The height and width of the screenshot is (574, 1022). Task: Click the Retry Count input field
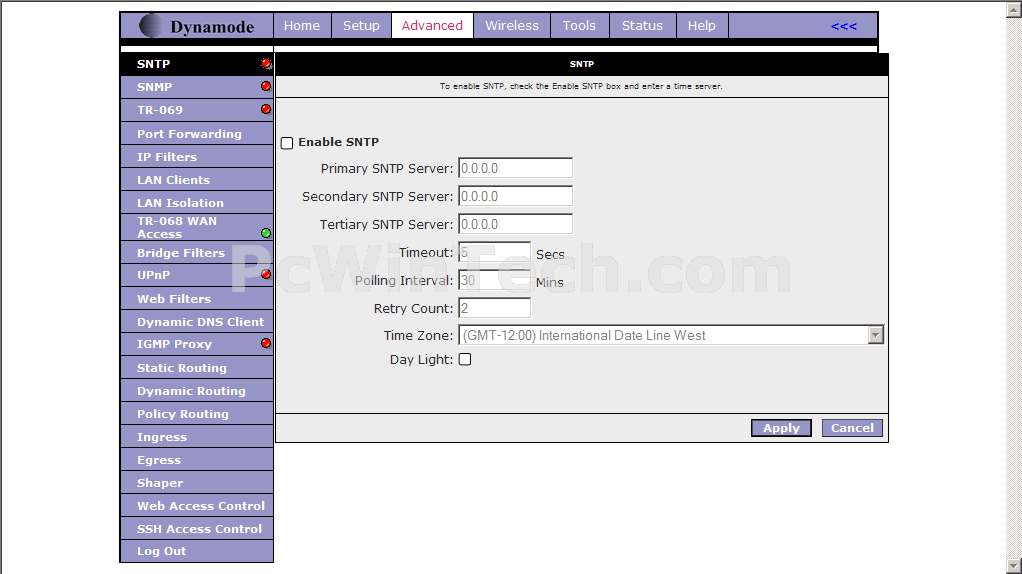pyautogui.click(x=495, y=308)
